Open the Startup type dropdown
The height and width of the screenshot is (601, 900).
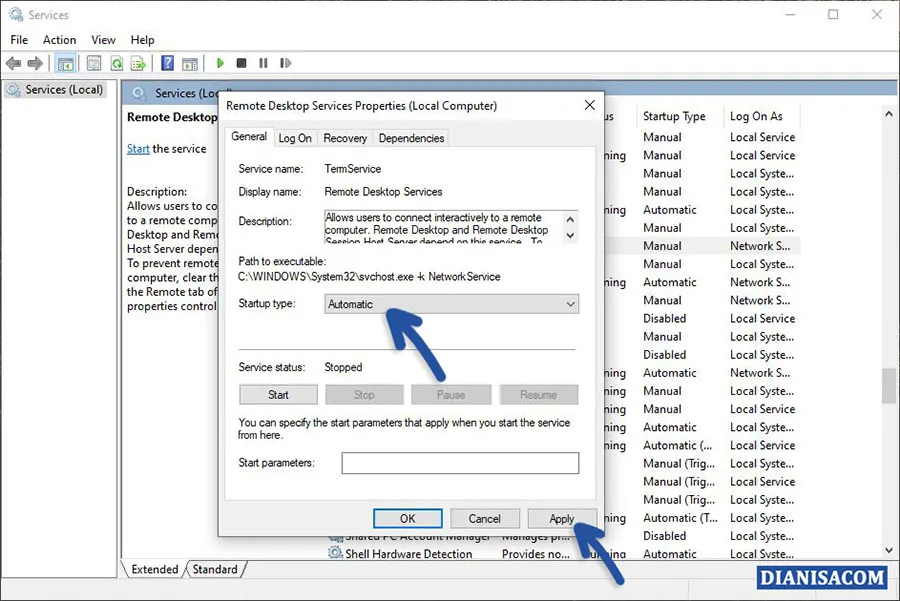pyautogui.click(x=568, y=304)
